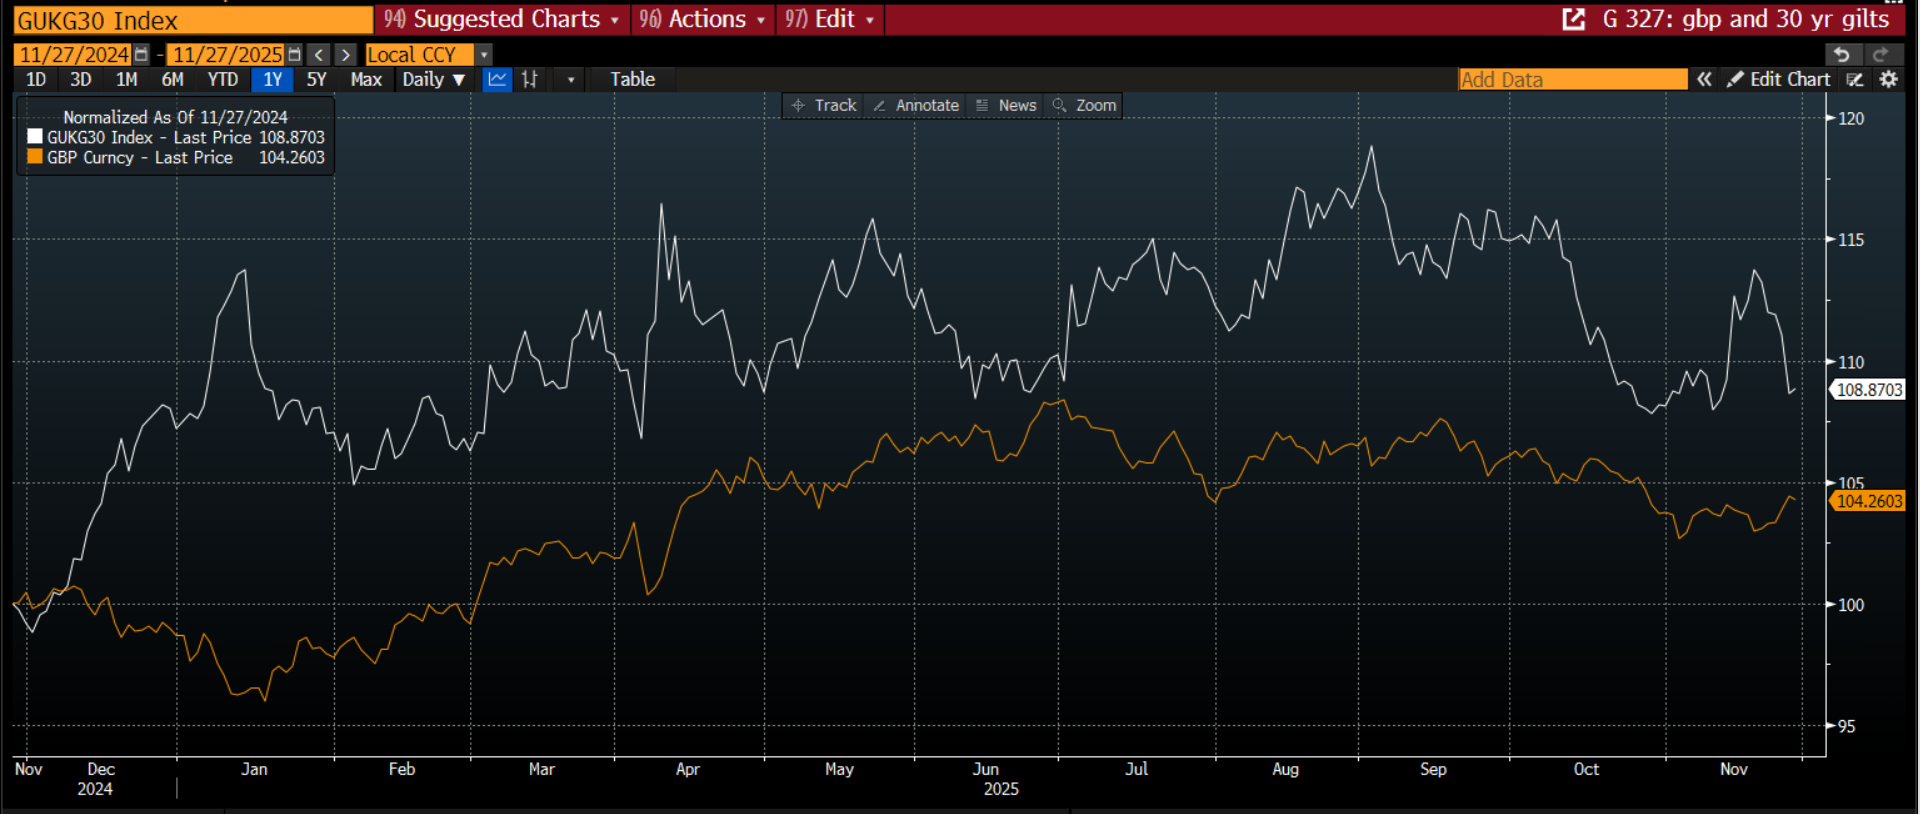The image size is (1920, 814).
Task: Click the pop-out chart icon
Action: 1574,19
